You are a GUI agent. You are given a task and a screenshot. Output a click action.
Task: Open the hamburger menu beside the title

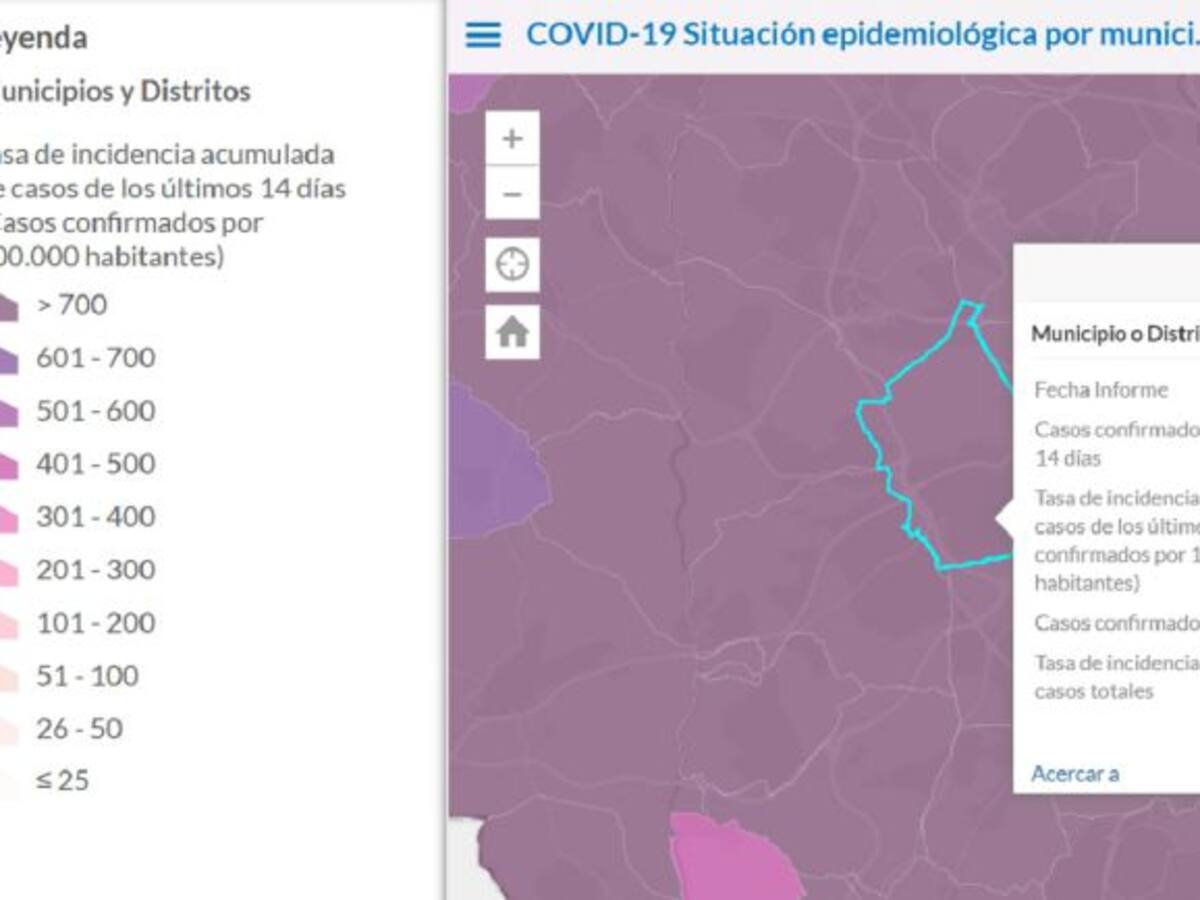pyautogui.click(x=483, y=35)
